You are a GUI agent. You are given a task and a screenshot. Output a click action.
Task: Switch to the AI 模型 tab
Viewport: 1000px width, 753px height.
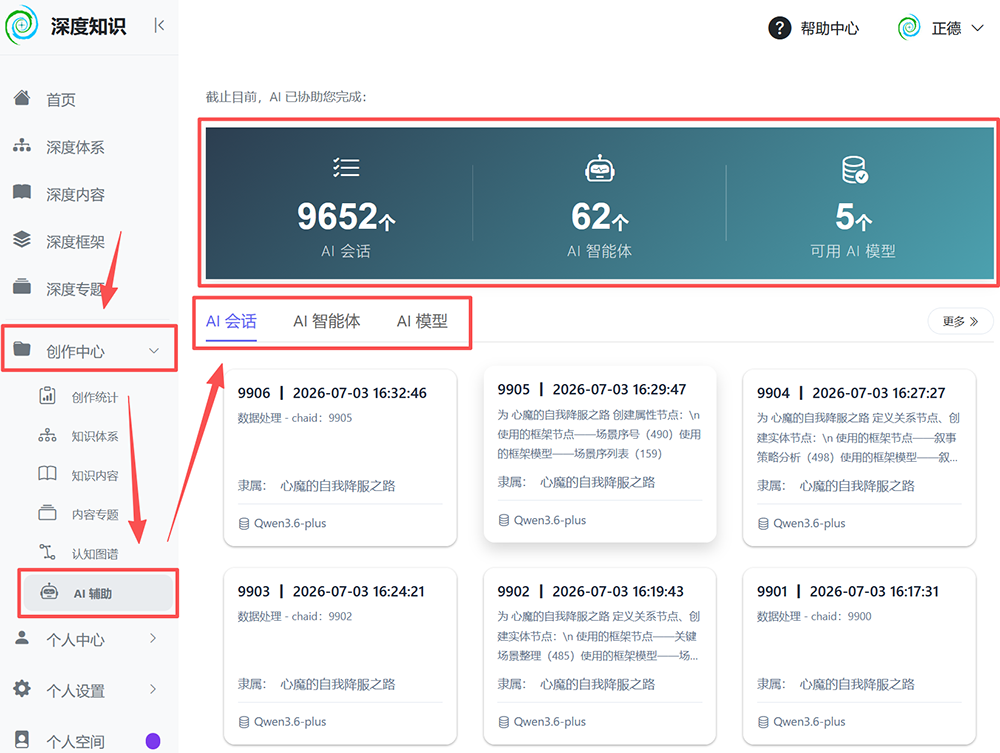tap(422, 321)
